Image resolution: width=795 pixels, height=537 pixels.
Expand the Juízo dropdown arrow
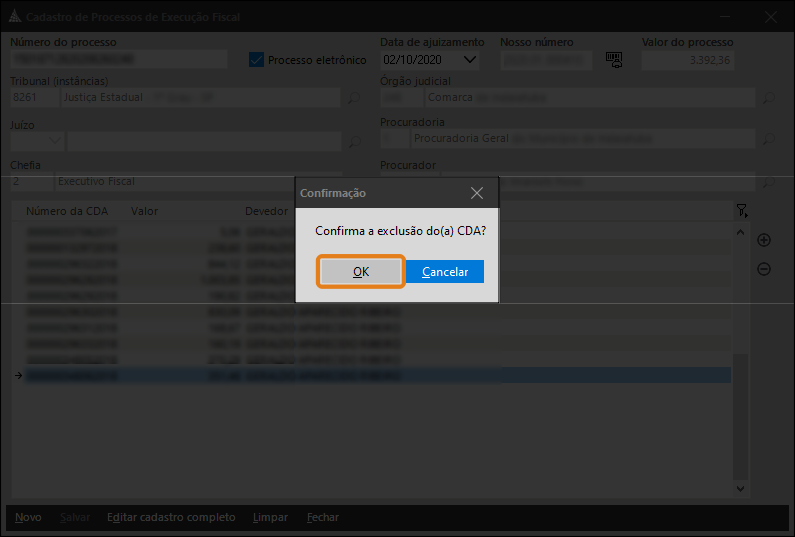pyautogui.click(x=53, y=141)
